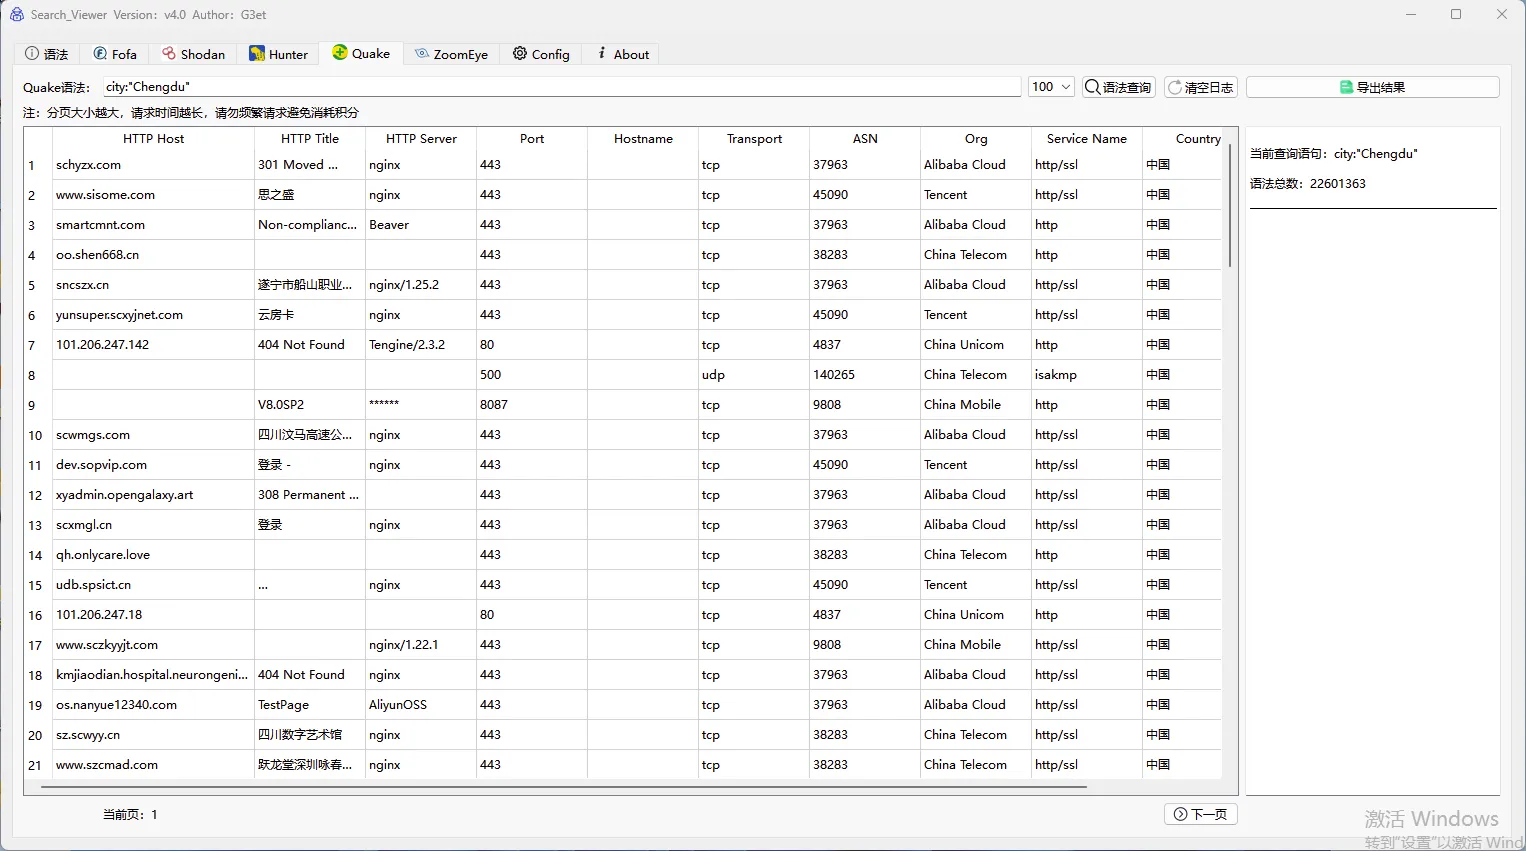Select the scxmgl.cn host cell

point(153,525)
